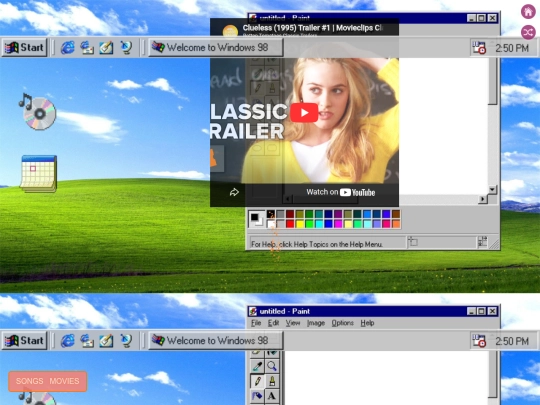Click the SONGS link

[29, 381]
